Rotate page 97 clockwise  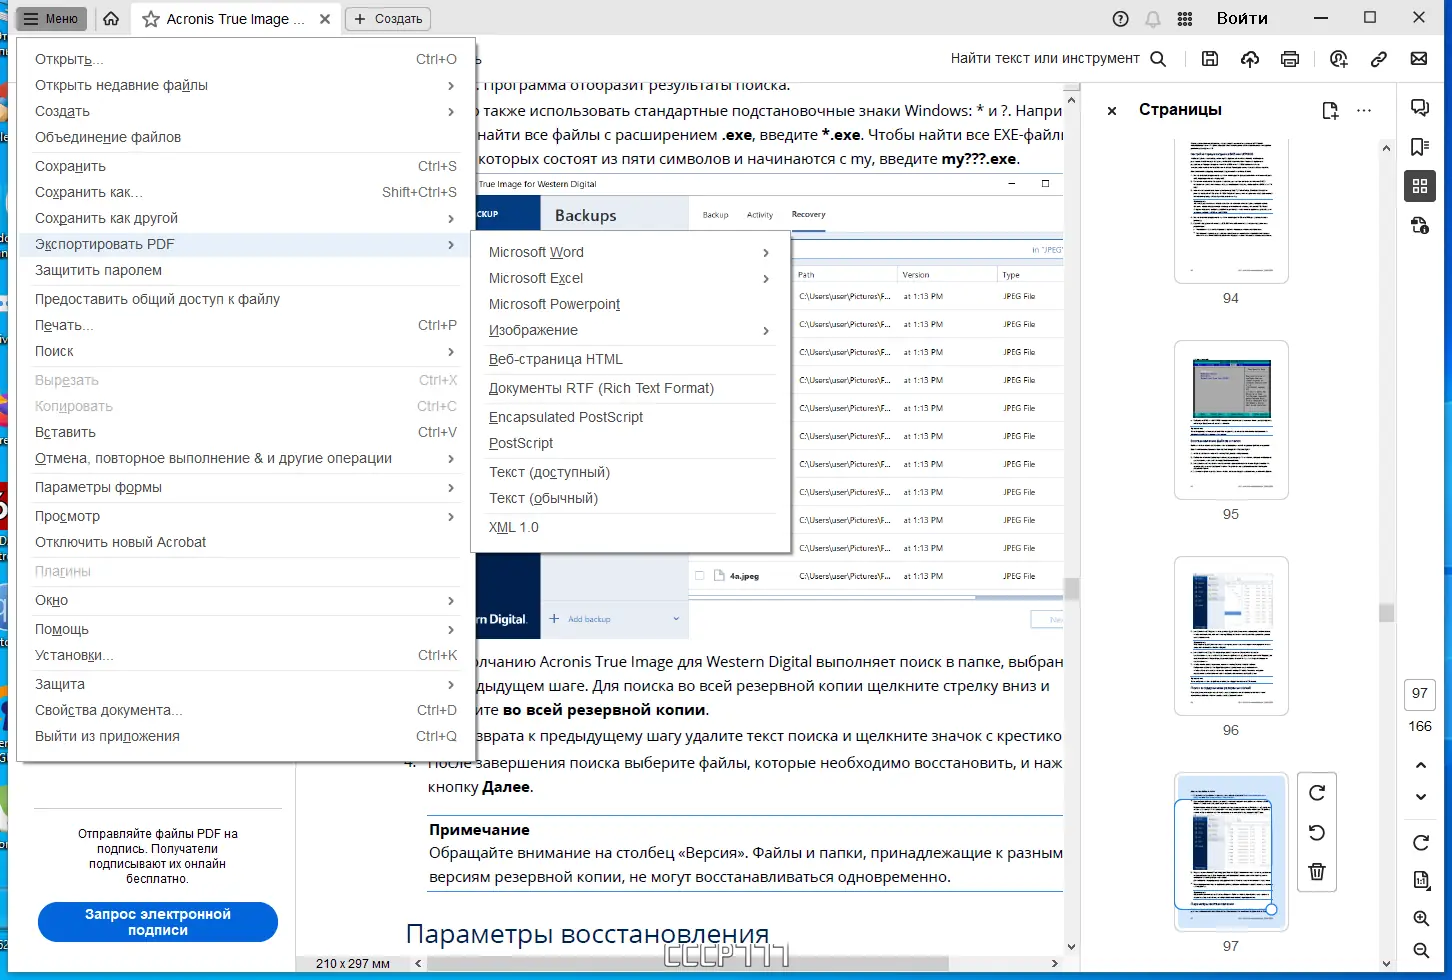click(1317, 792)
